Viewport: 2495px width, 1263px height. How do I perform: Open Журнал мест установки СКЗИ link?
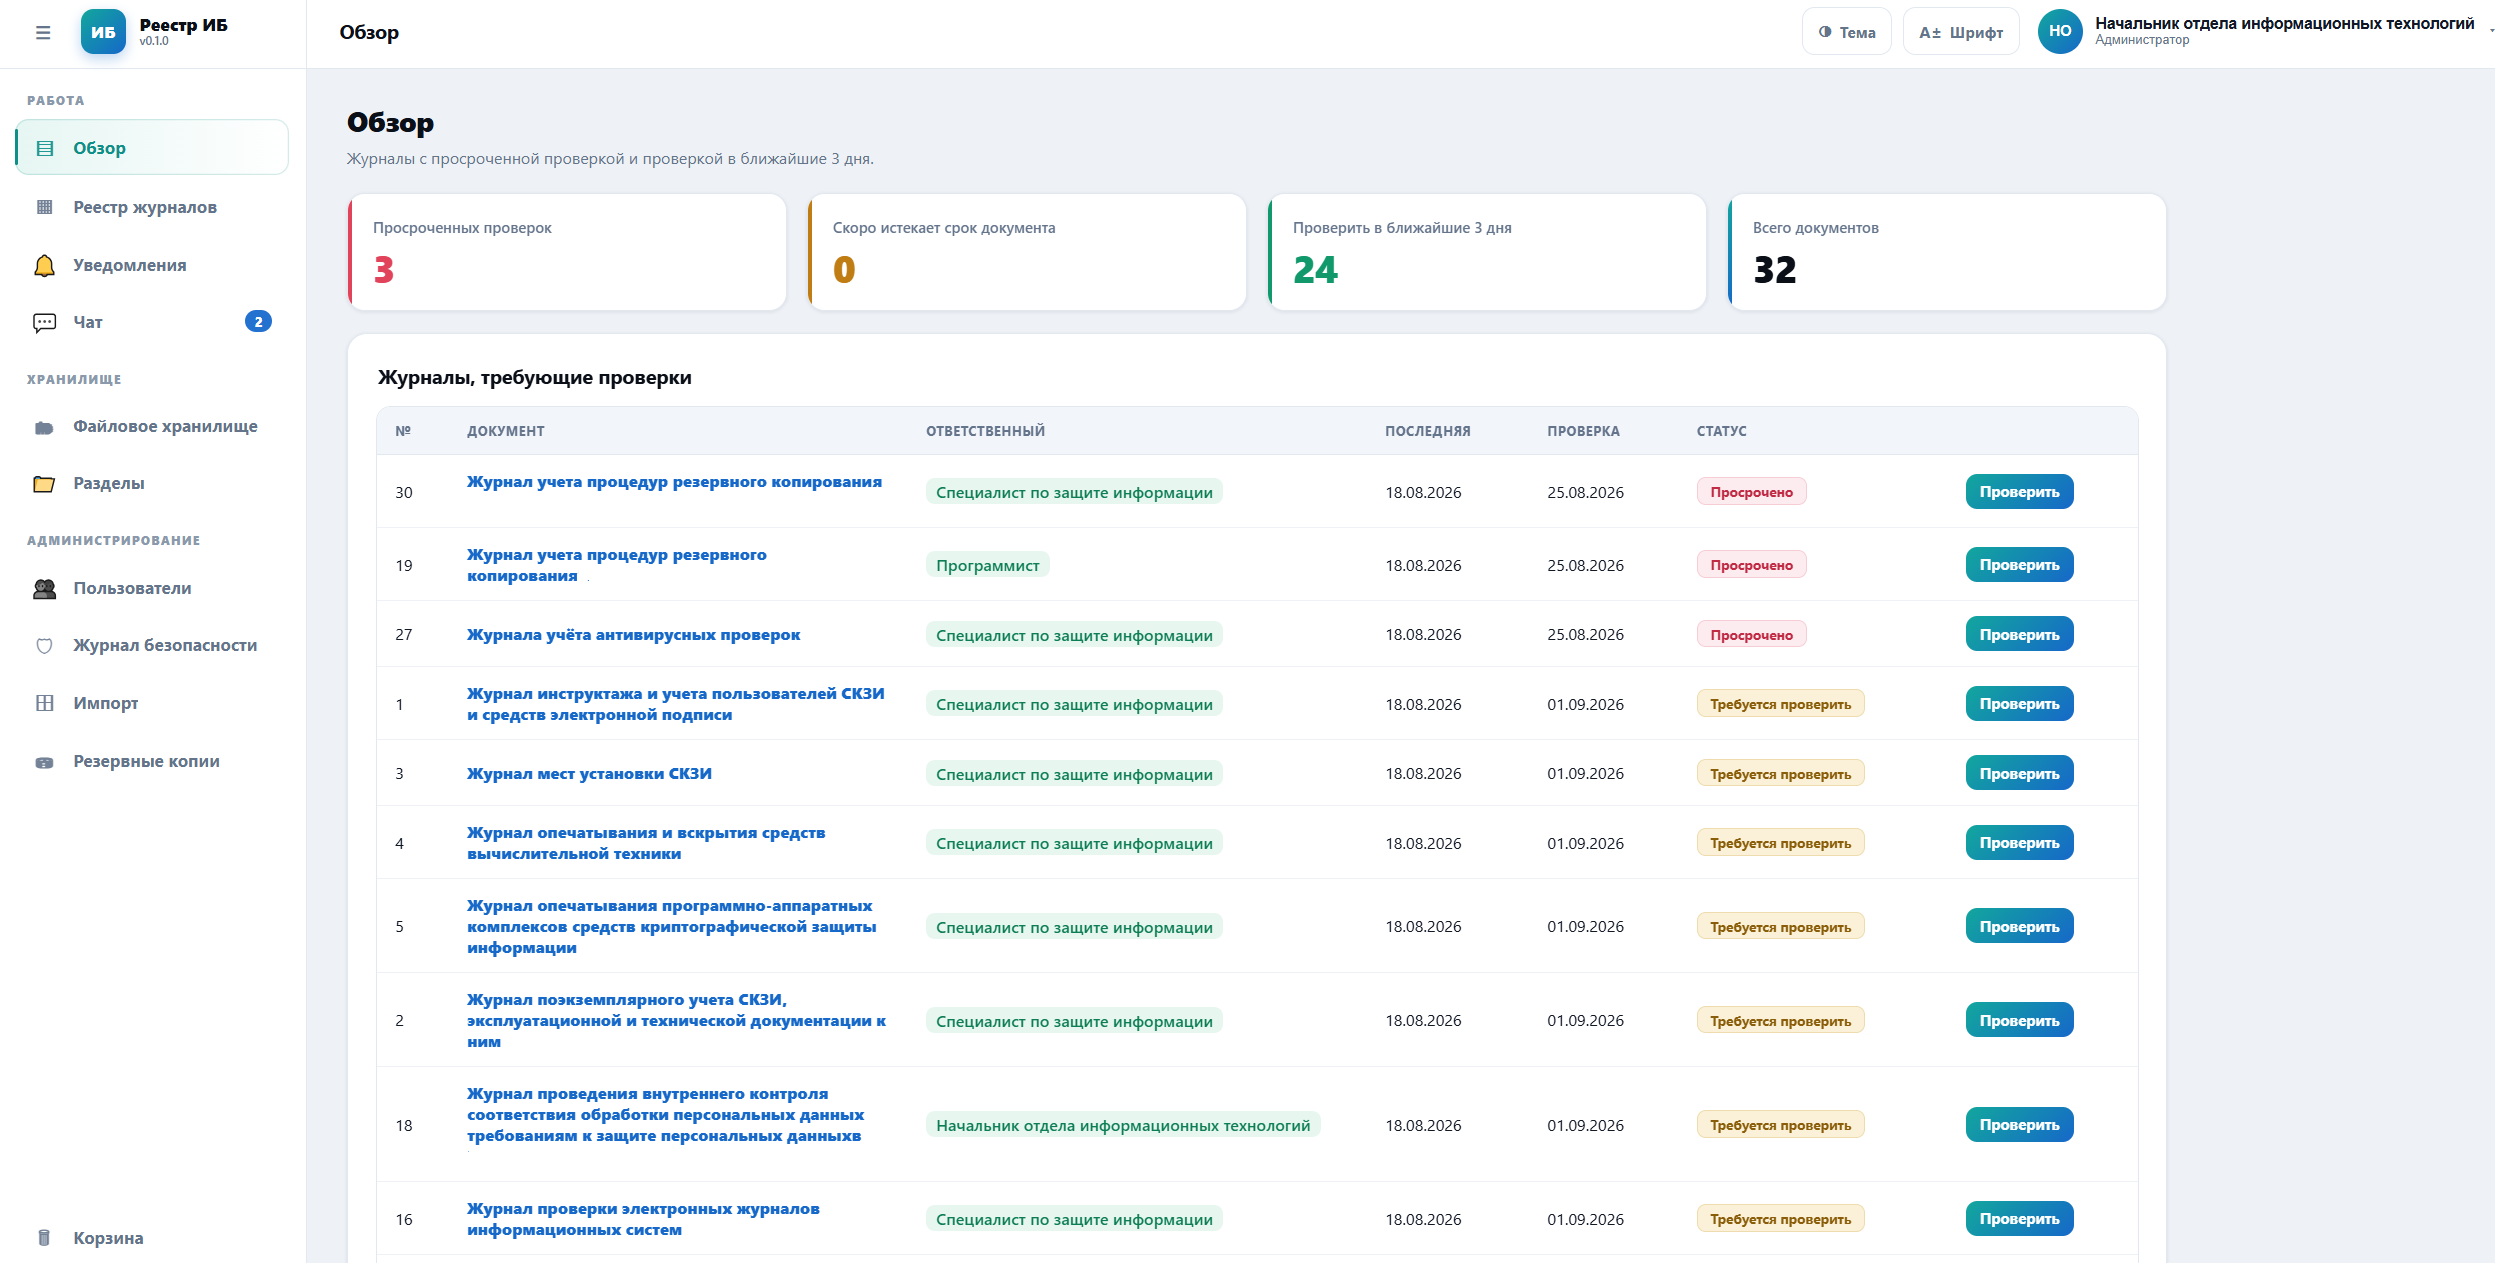pyautogui.click(x=589, y=774)
